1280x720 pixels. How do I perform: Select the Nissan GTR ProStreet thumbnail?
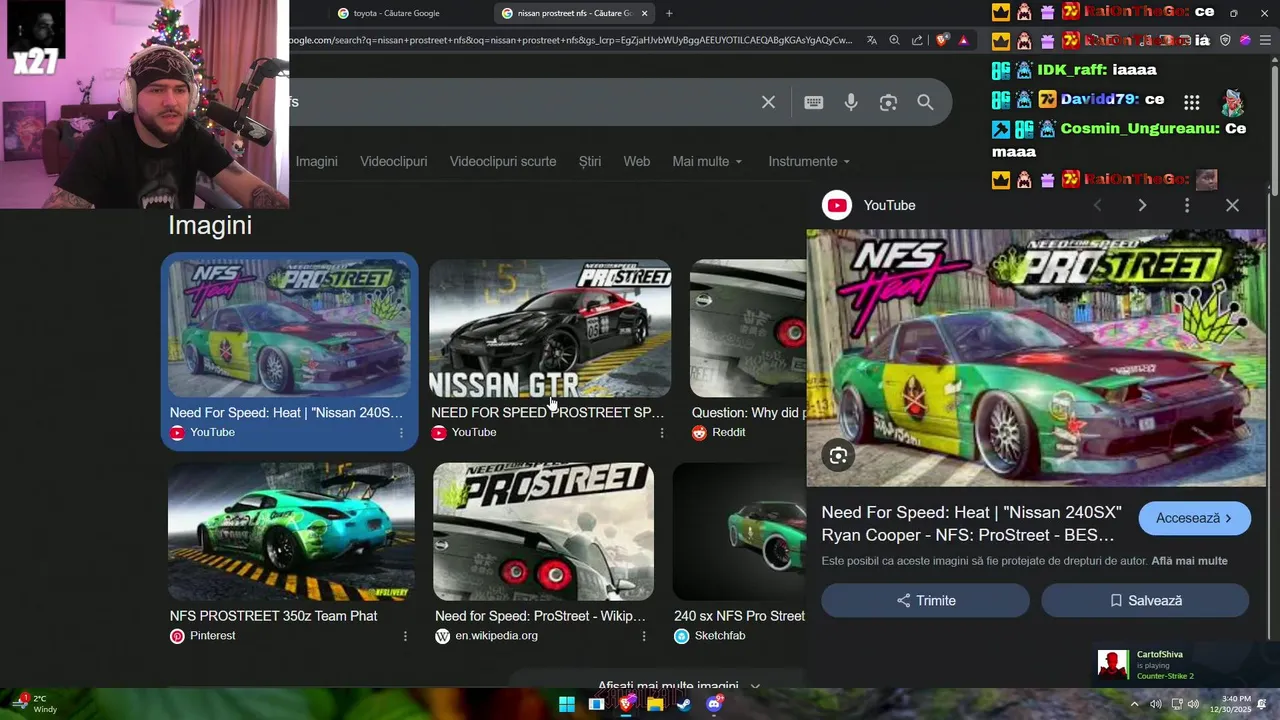point(550,328)
